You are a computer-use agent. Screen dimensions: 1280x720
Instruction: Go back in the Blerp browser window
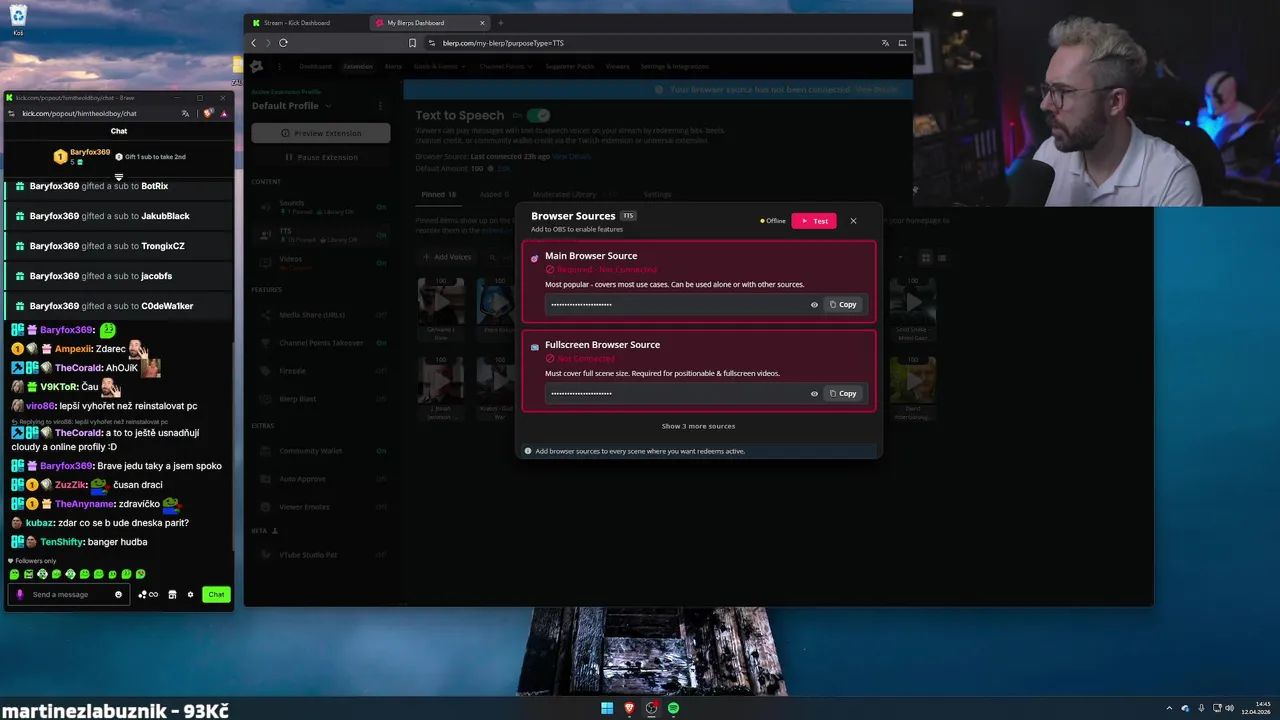(x=254, y=43)
